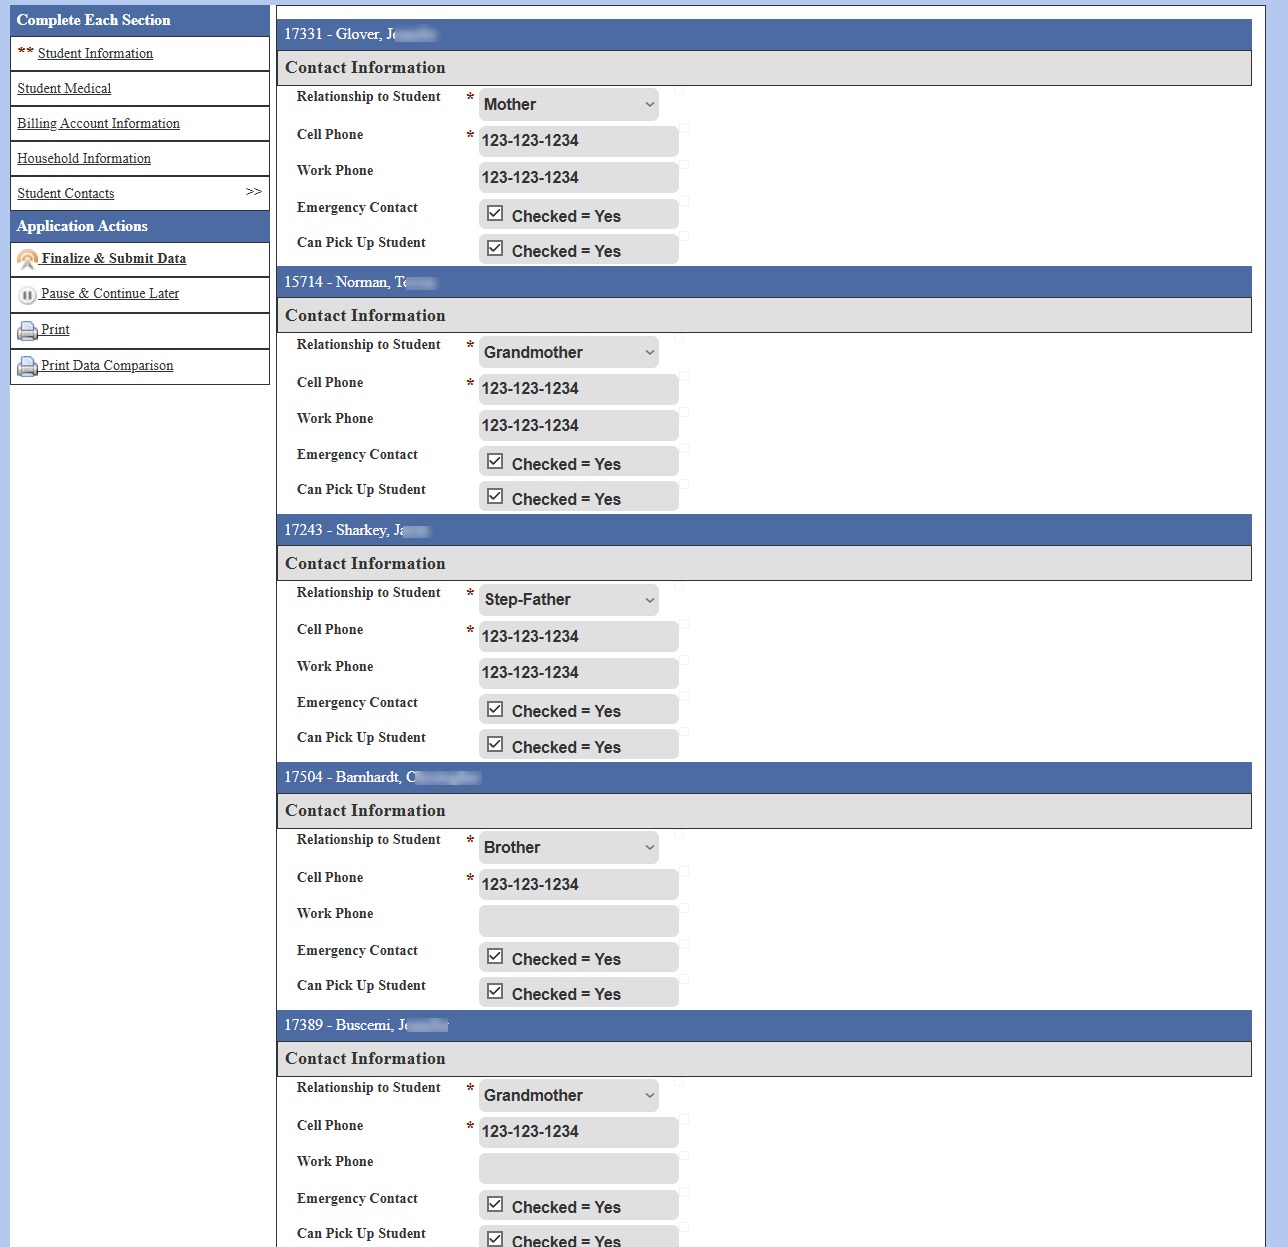Screen dimensions: 1288x1247
Task: Open Household Information section
Action: pos(84,158)
